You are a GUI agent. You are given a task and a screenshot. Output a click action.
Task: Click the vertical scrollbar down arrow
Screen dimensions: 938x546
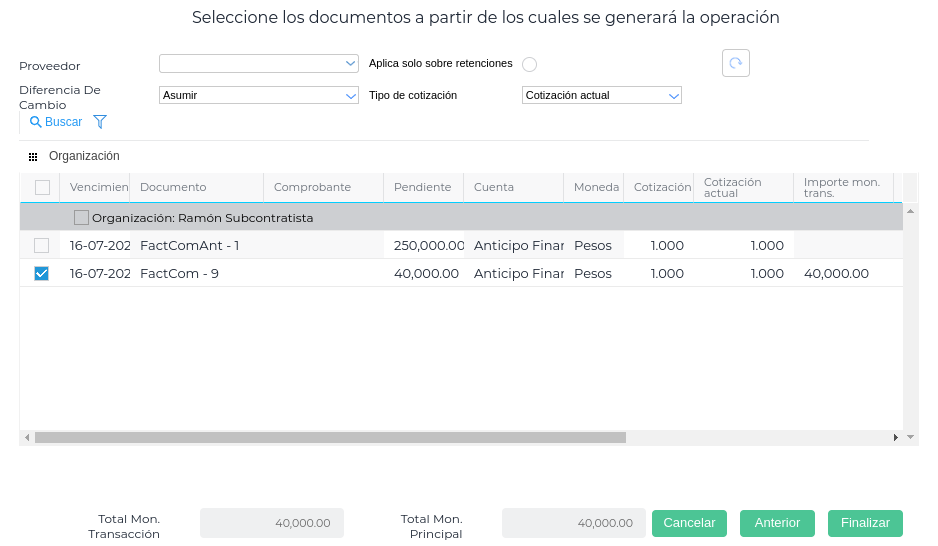click(x=910, y=437)
